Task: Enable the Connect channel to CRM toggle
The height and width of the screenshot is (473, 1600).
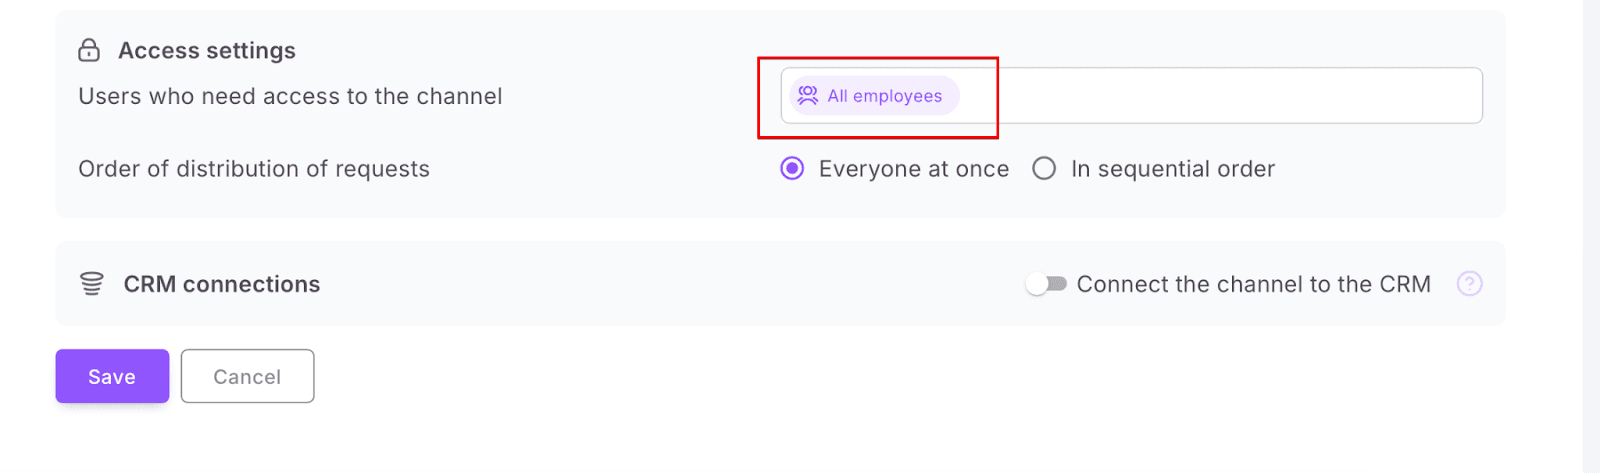Action: pos(1046,284)
